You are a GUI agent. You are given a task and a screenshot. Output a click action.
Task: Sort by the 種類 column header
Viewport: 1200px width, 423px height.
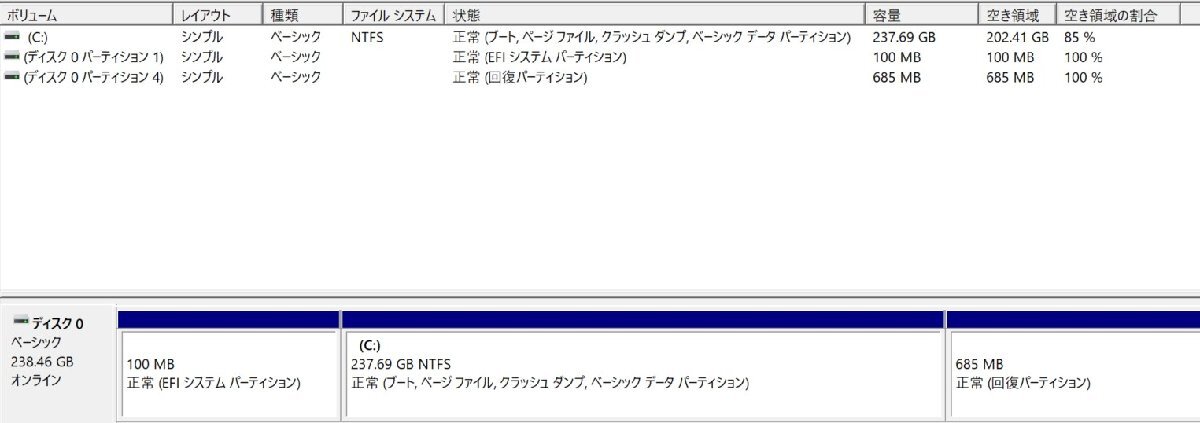pyautogui.click(x=304, y=15)
